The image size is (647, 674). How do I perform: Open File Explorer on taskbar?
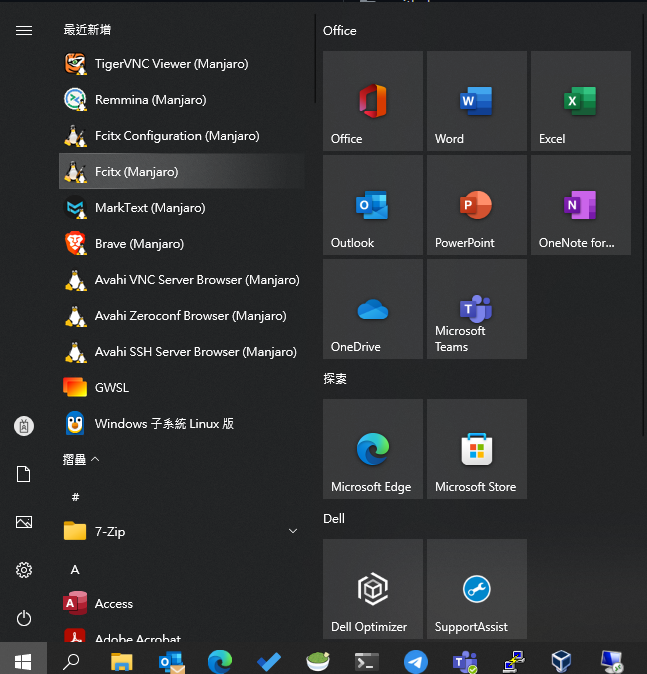[122, 661]
